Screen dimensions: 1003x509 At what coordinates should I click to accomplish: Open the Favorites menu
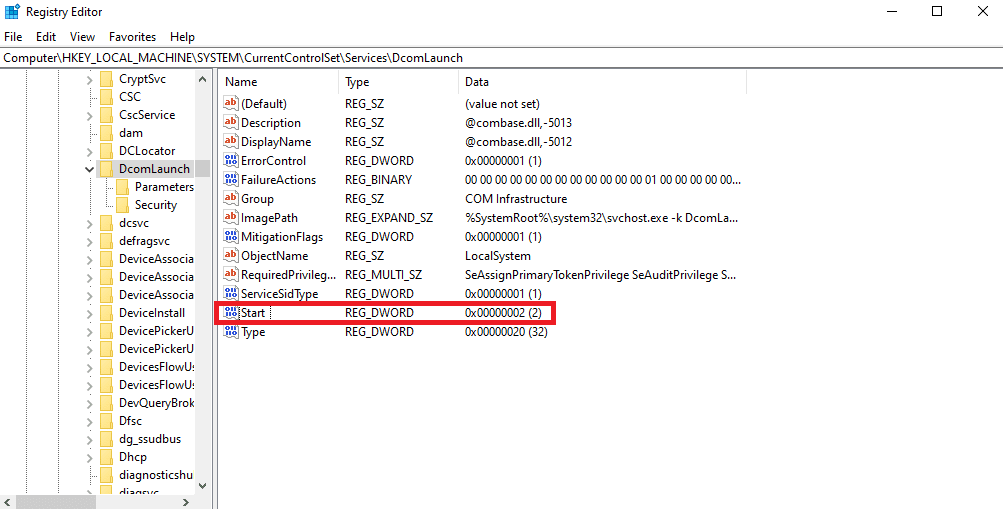132,37
